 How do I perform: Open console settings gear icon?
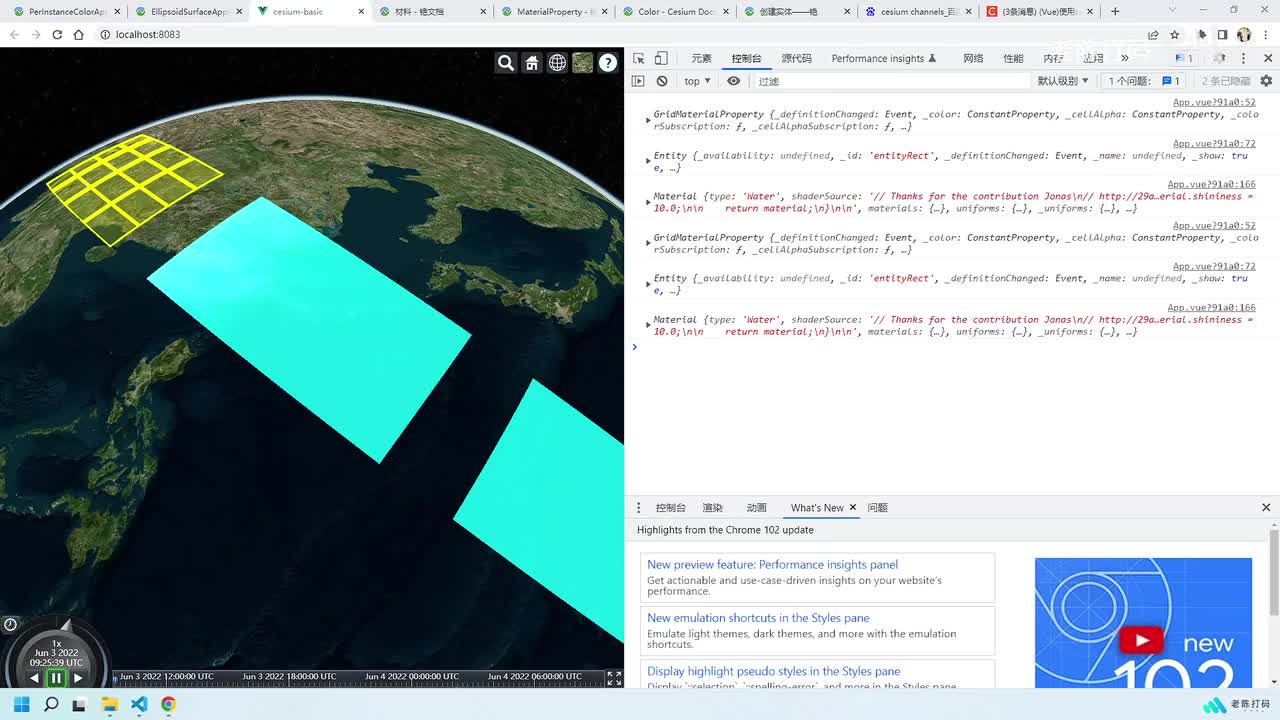[x=1266, y=81]
